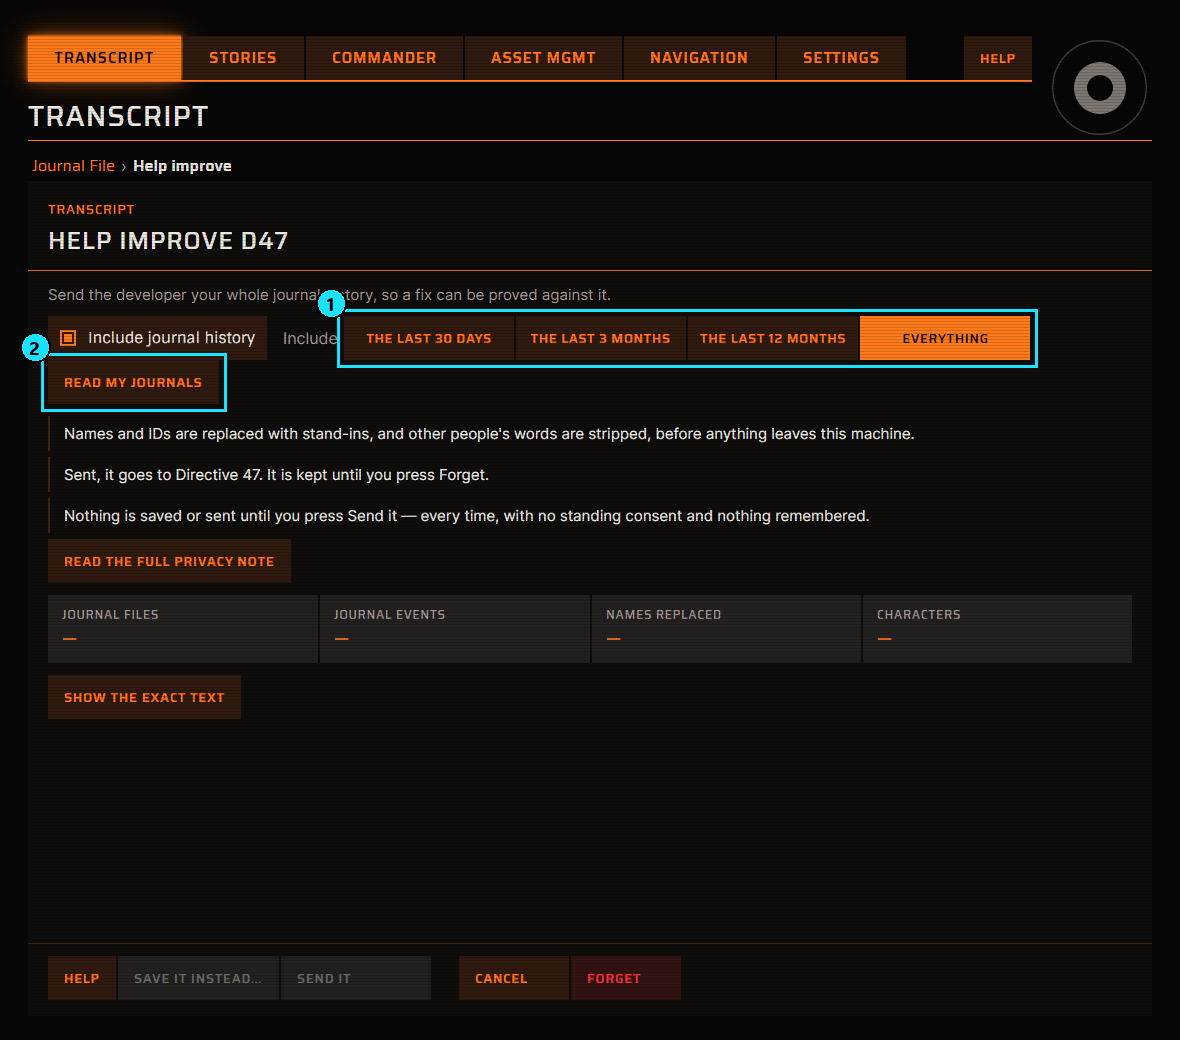Click the line starting 'Names and IDs are replaced'

click(x=489, y=434)
